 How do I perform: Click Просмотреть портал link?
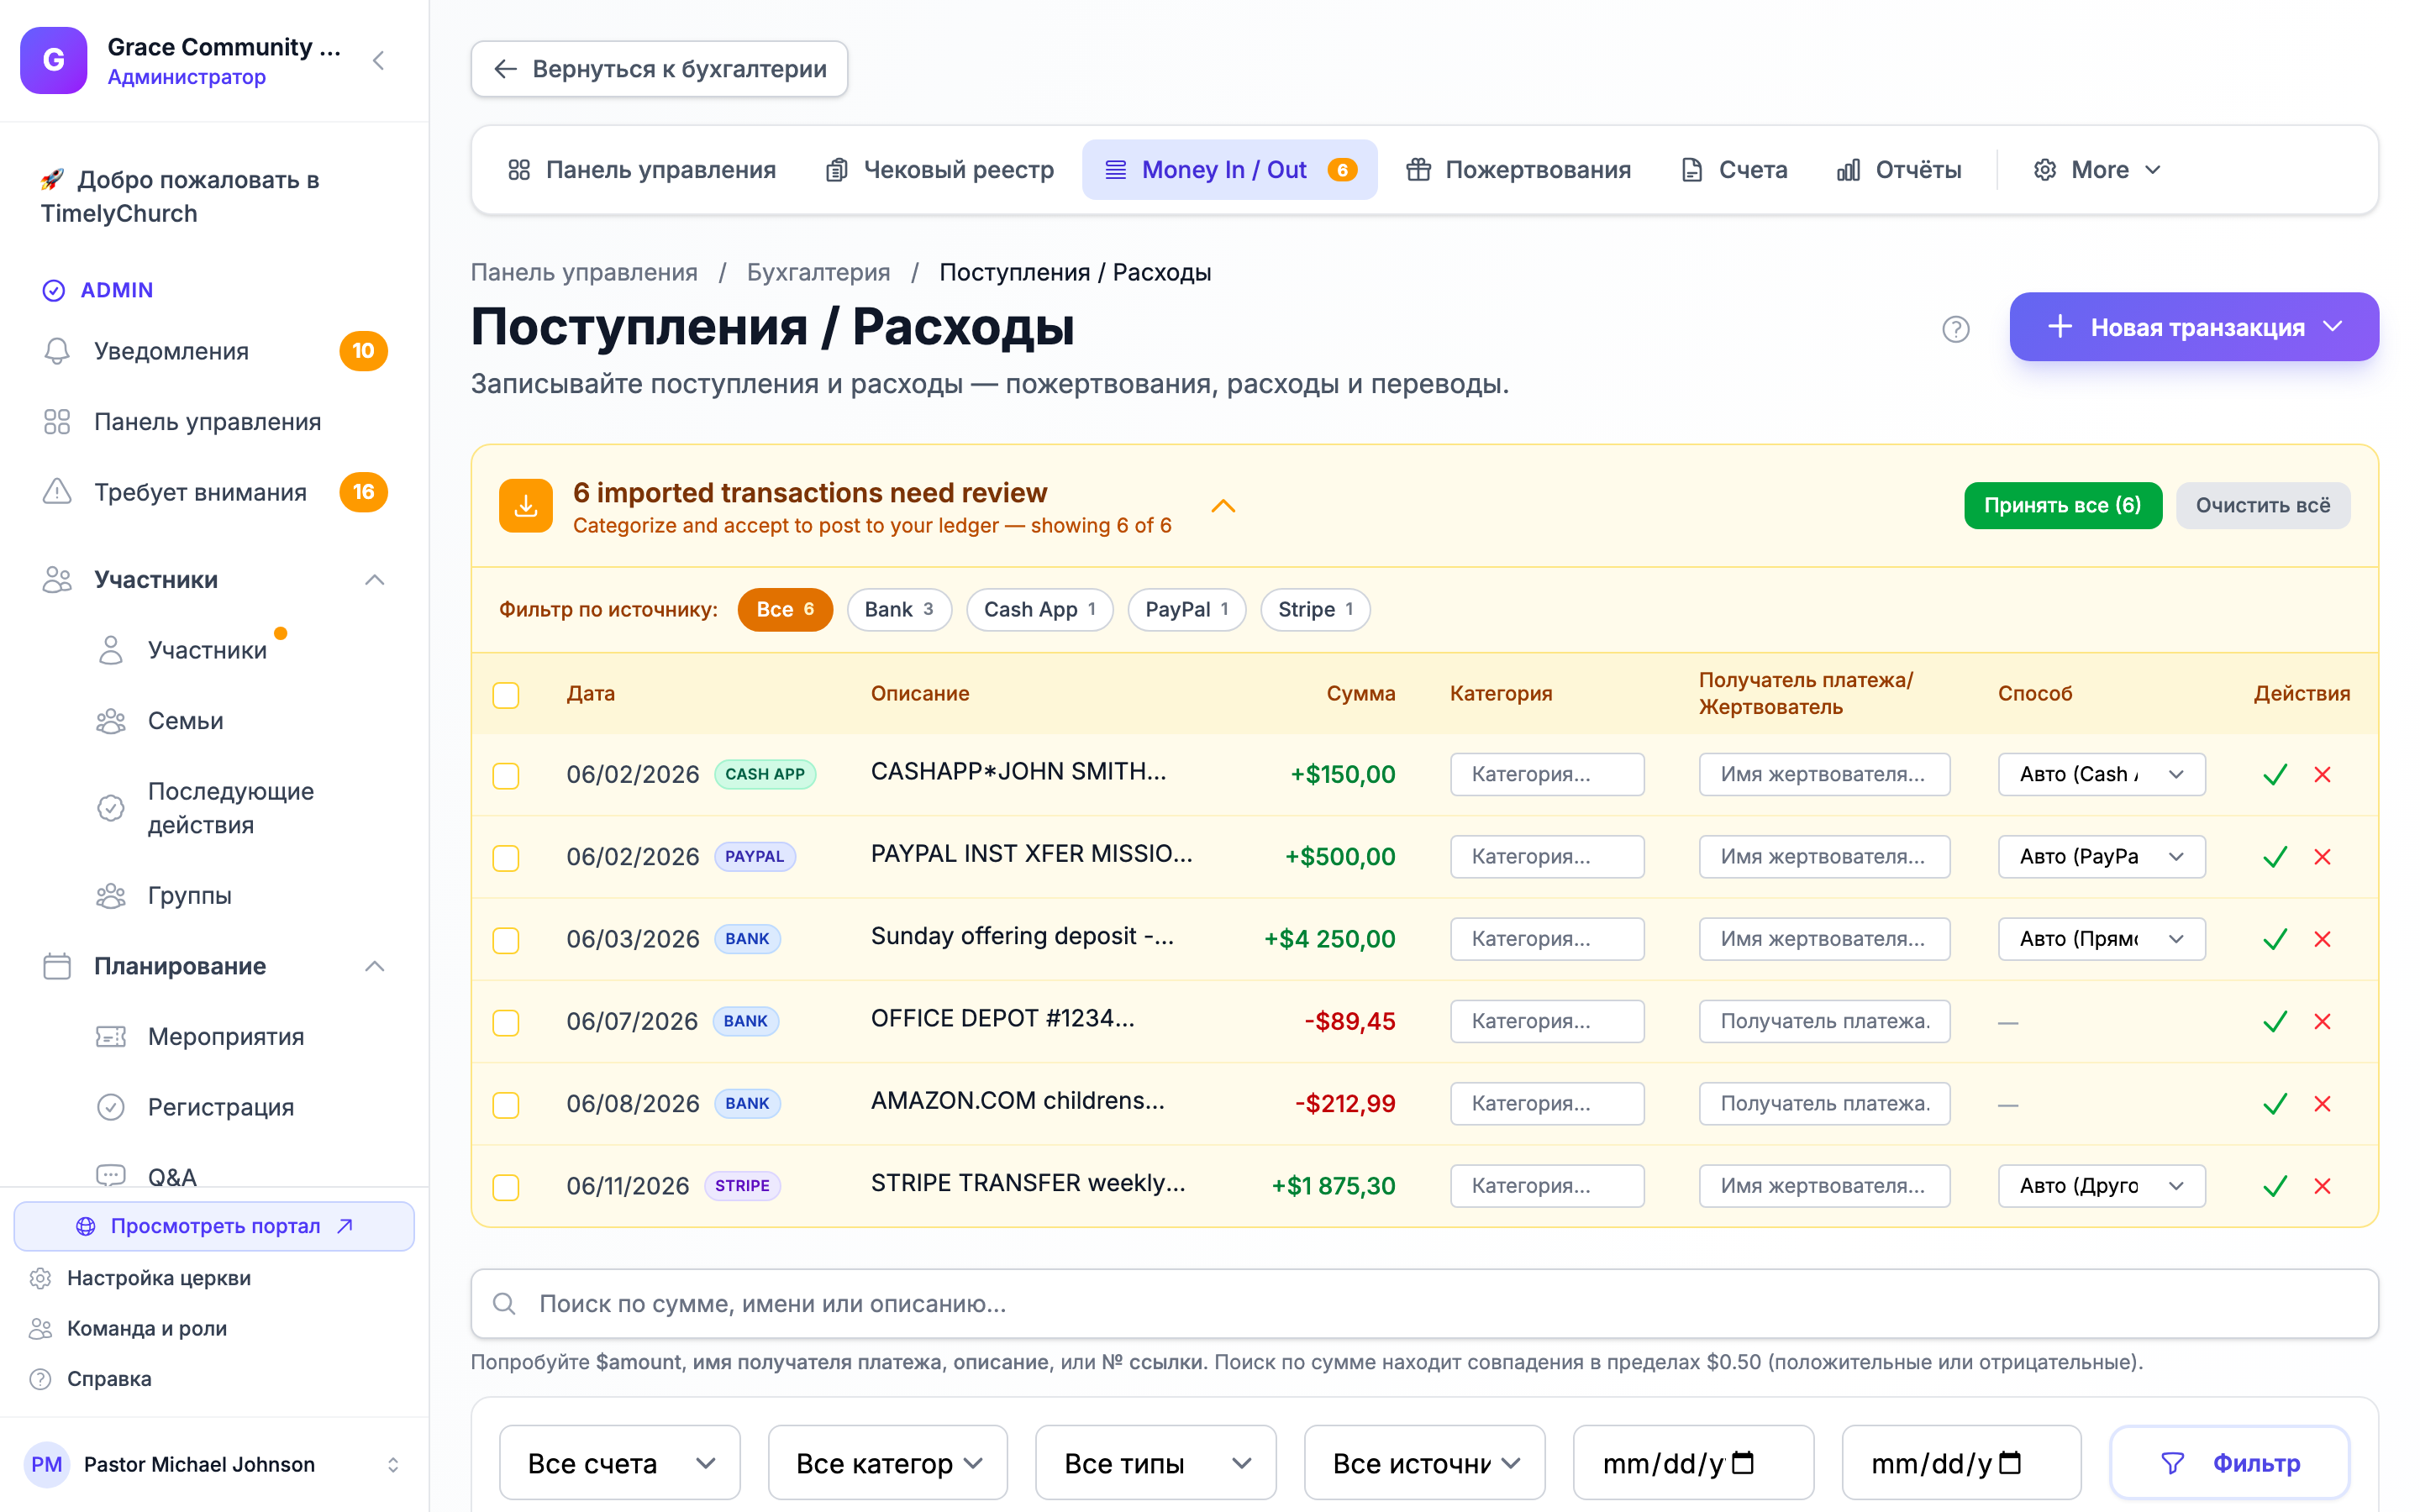[214, 1226]
